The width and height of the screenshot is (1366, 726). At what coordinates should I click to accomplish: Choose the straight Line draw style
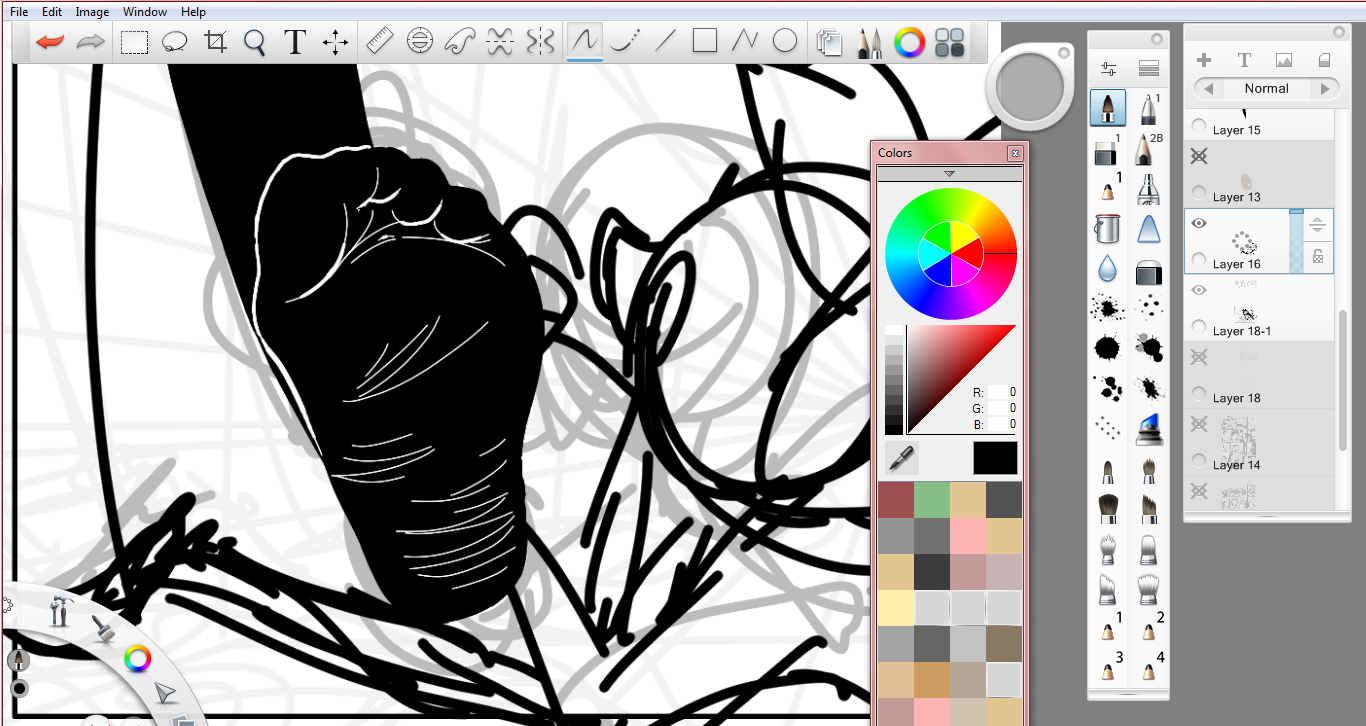[665, 41]
